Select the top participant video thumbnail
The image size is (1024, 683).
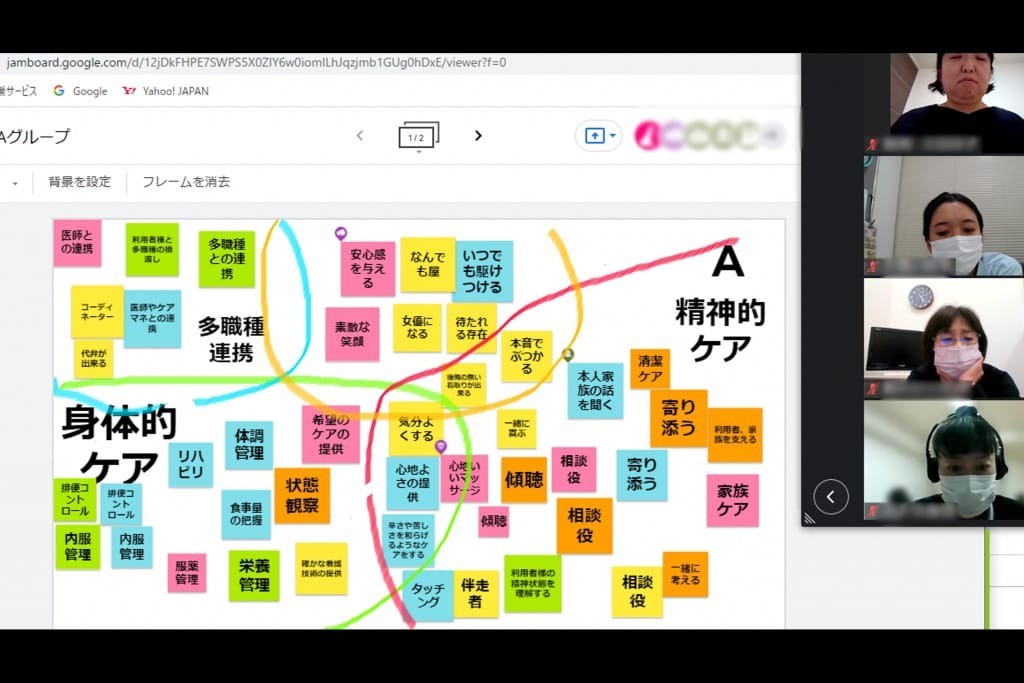click(943, 103)
